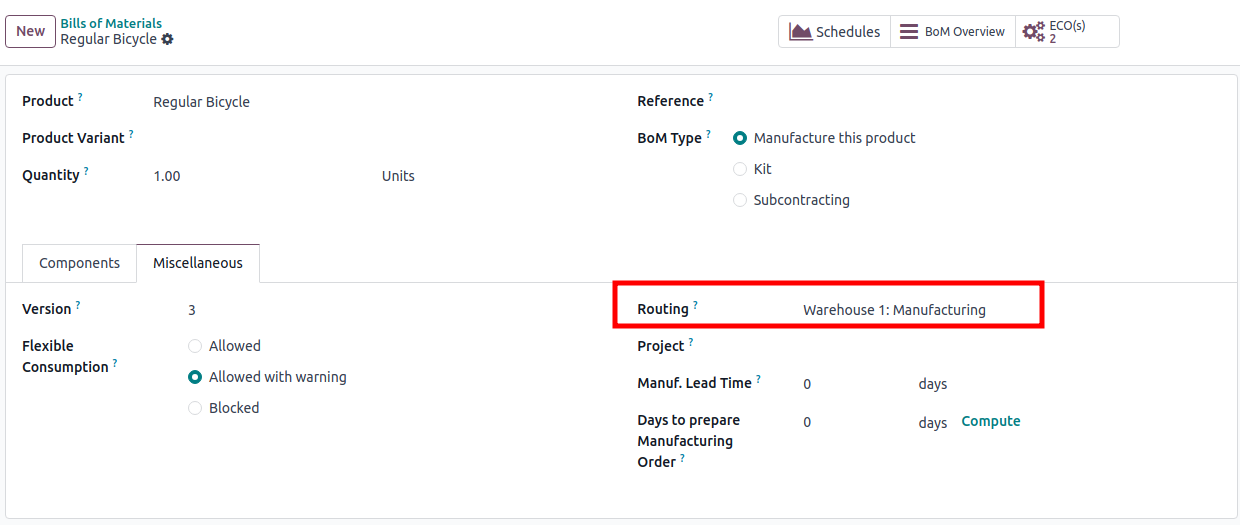Open the ECO(s) gears icon
This screenshot has width=1240, height=525.
1034,32
